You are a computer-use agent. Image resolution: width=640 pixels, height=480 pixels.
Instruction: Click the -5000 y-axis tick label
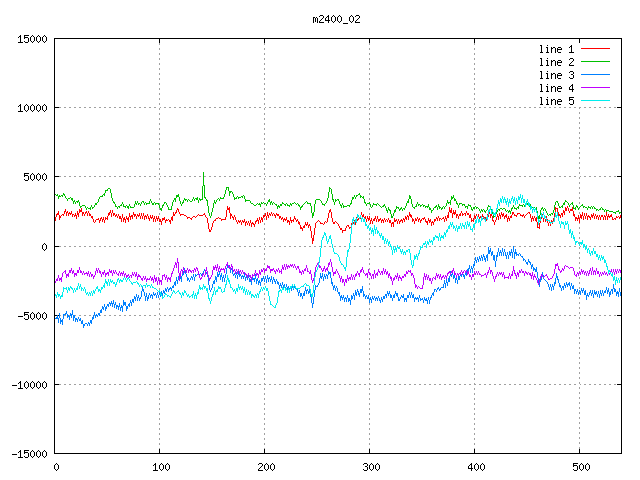[x=32, y=315]
